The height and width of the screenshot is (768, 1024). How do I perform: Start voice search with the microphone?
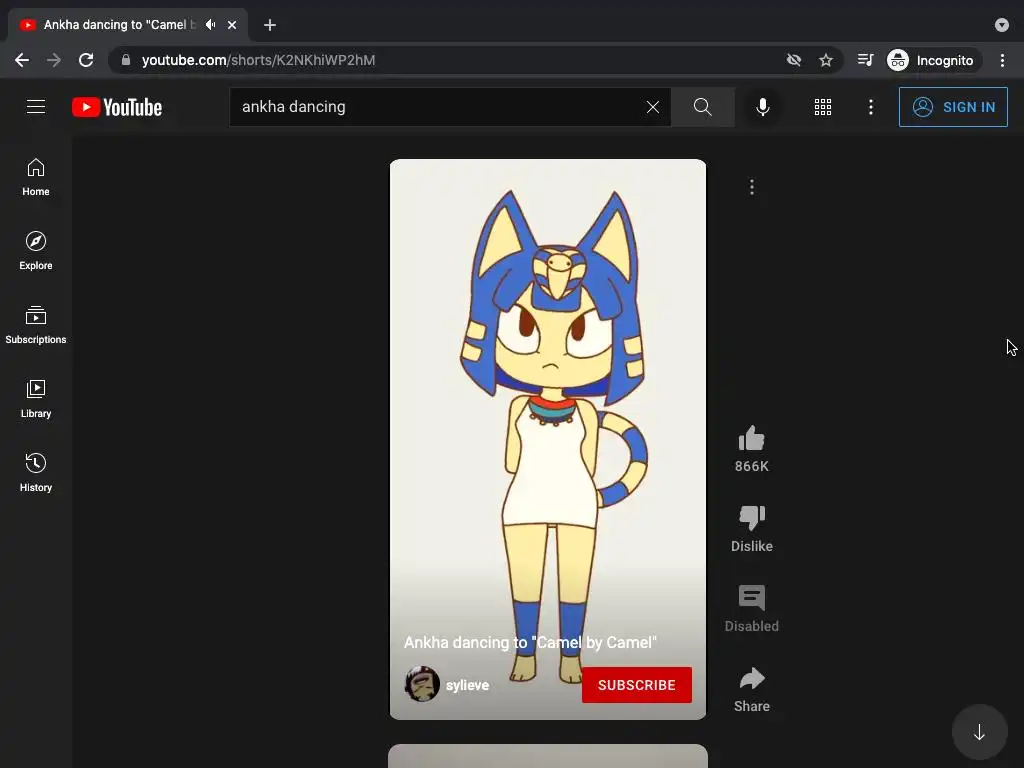[762, 107]
